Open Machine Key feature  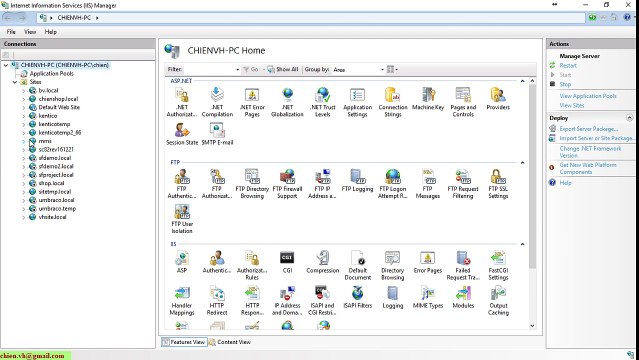coord(428,99)
